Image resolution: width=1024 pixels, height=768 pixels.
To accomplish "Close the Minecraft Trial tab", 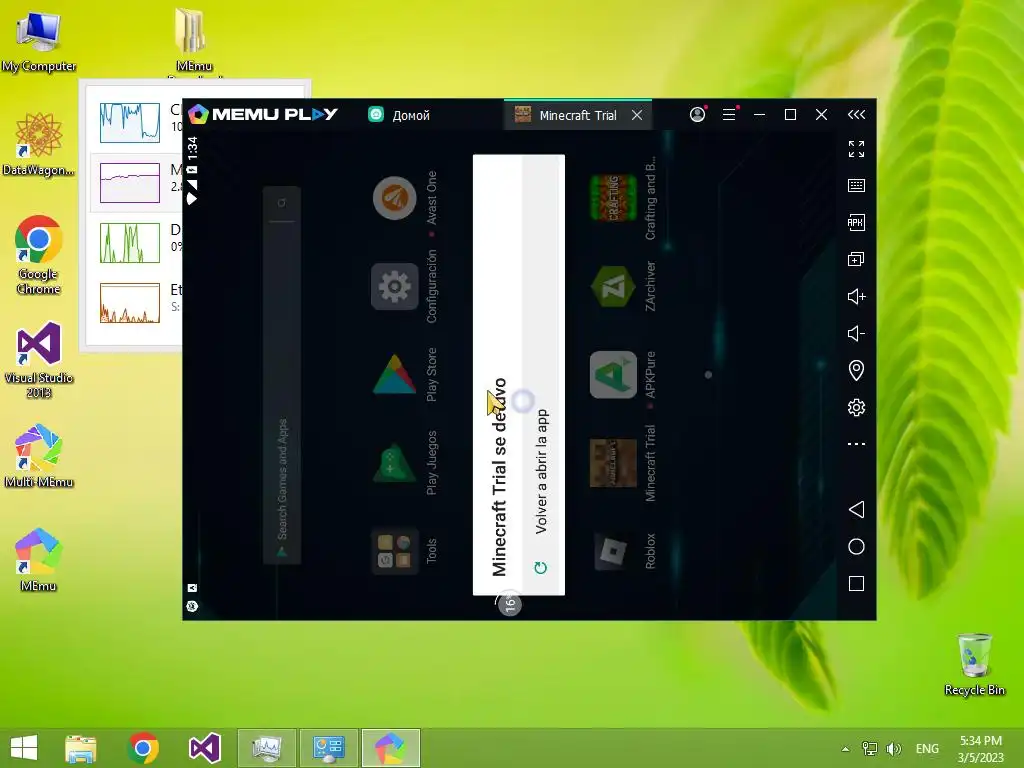I will coord(637,115).
